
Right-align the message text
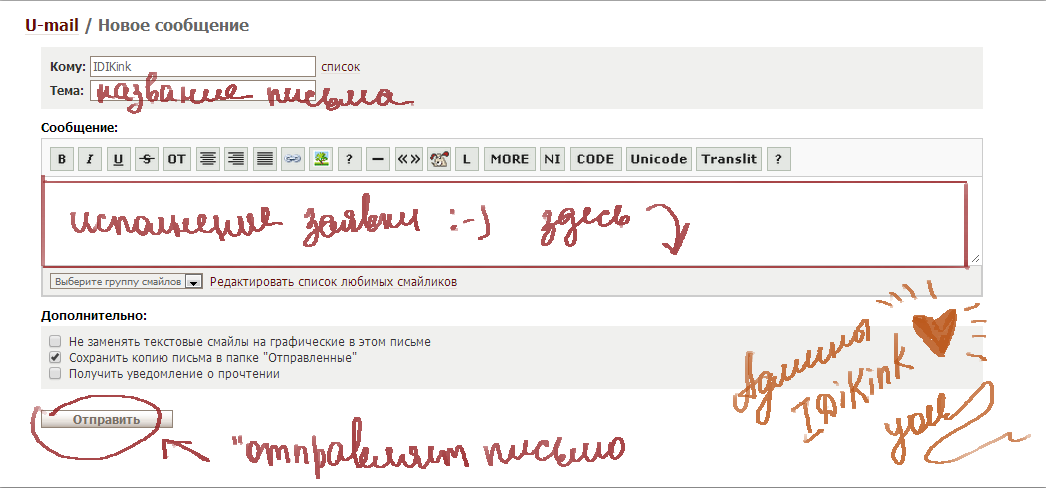(x=236, y=159)
